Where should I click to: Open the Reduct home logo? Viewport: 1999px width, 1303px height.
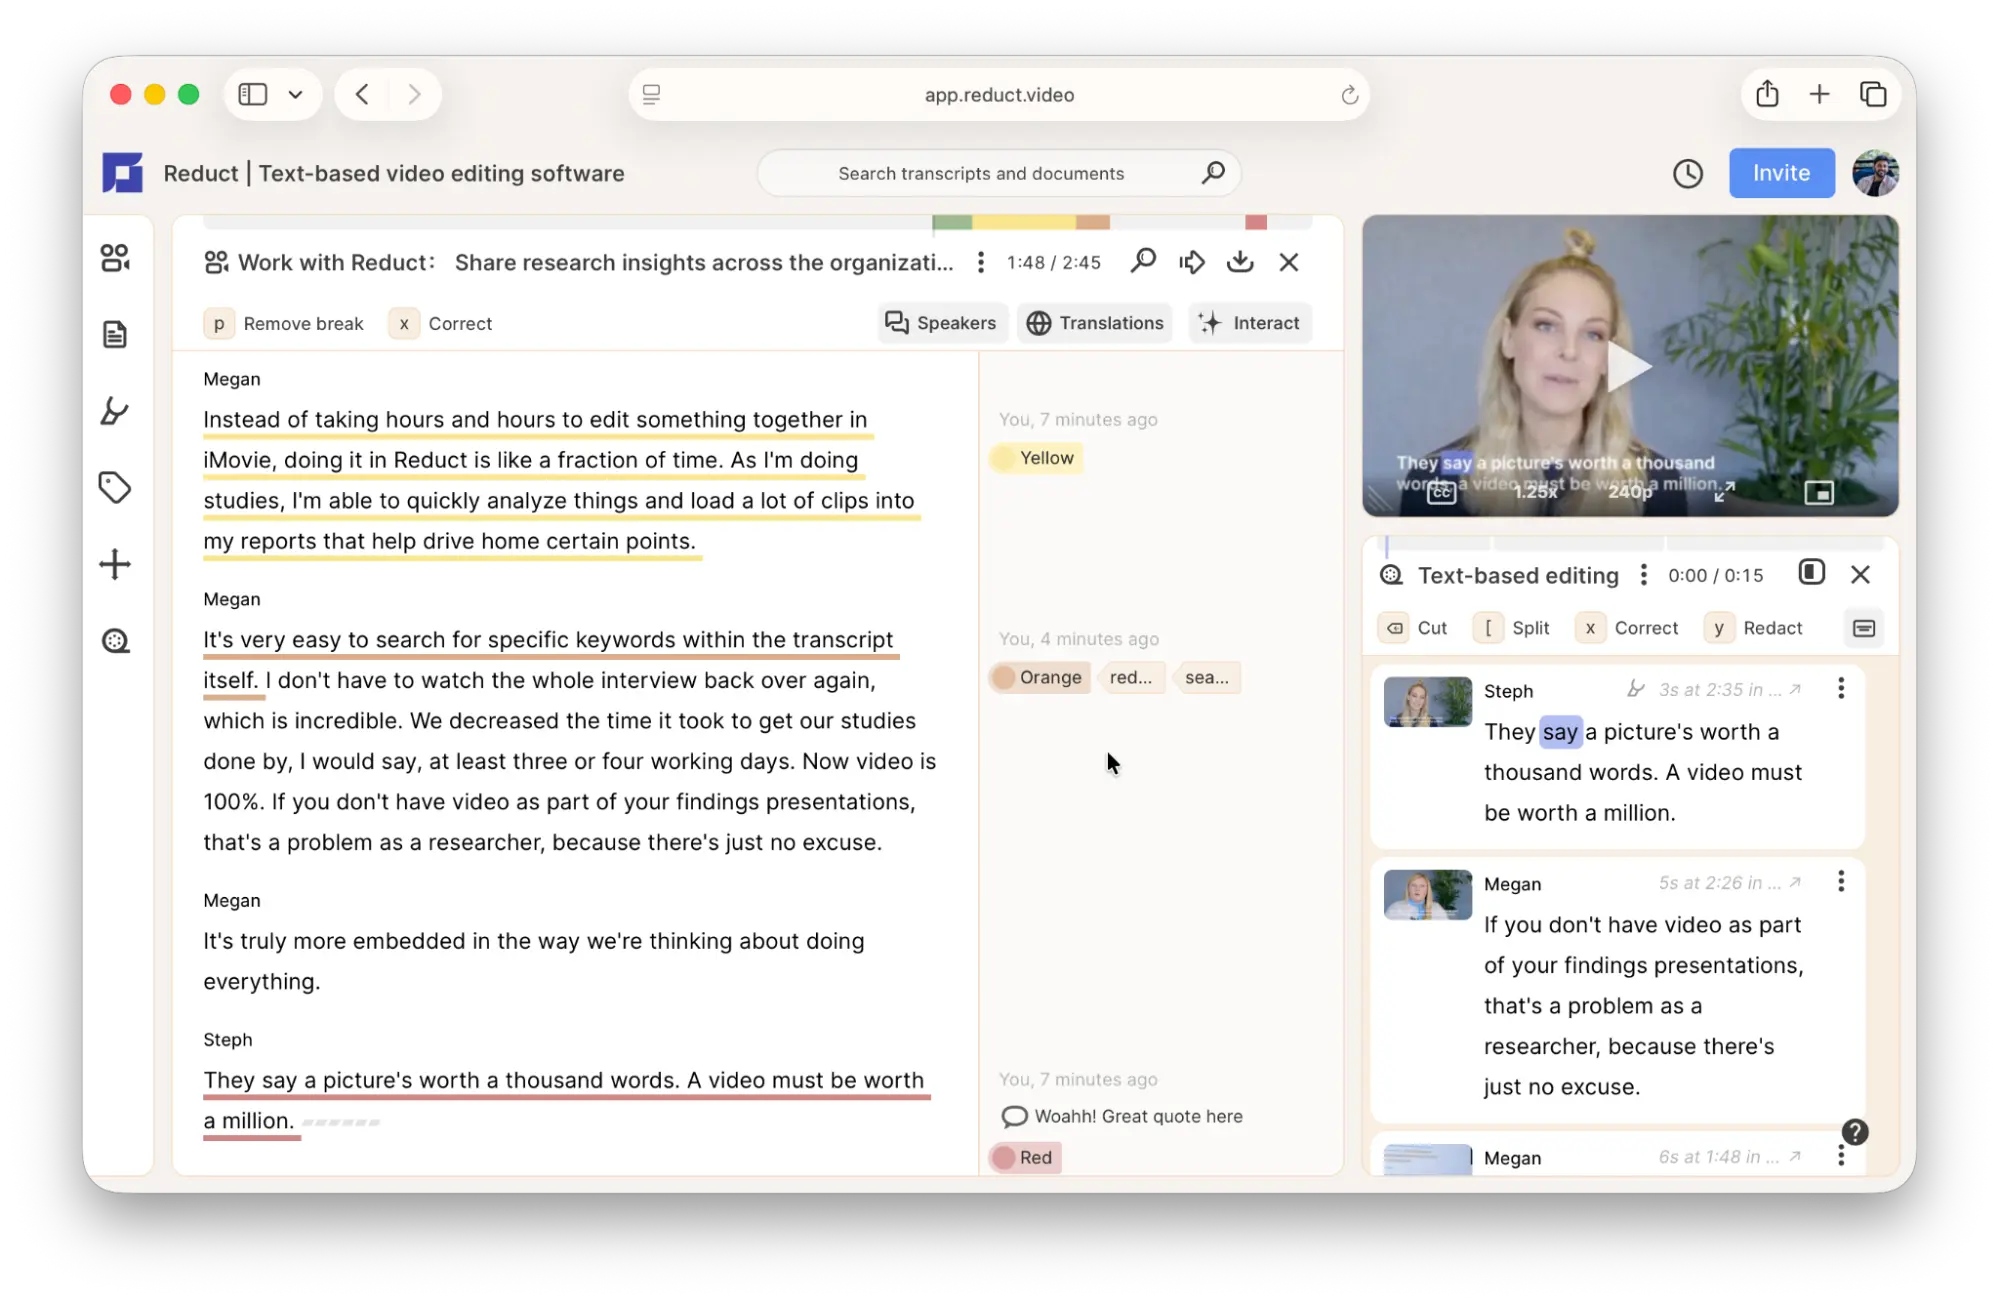122,173
